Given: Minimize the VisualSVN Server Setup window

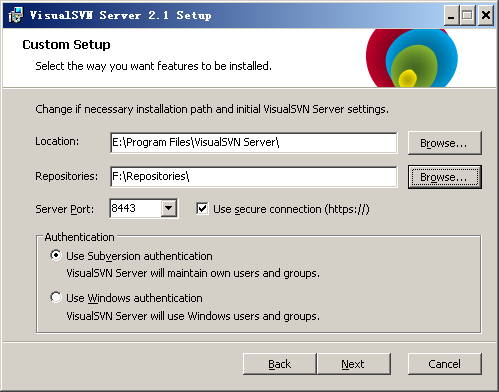Looking at the screenshot, I should coord(451,15).
